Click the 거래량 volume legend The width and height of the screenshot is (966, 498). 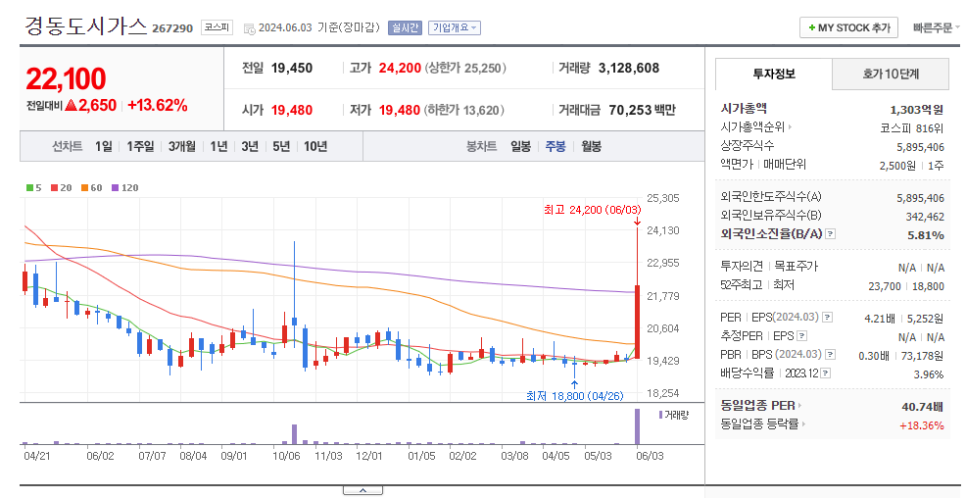click(673, 415)
